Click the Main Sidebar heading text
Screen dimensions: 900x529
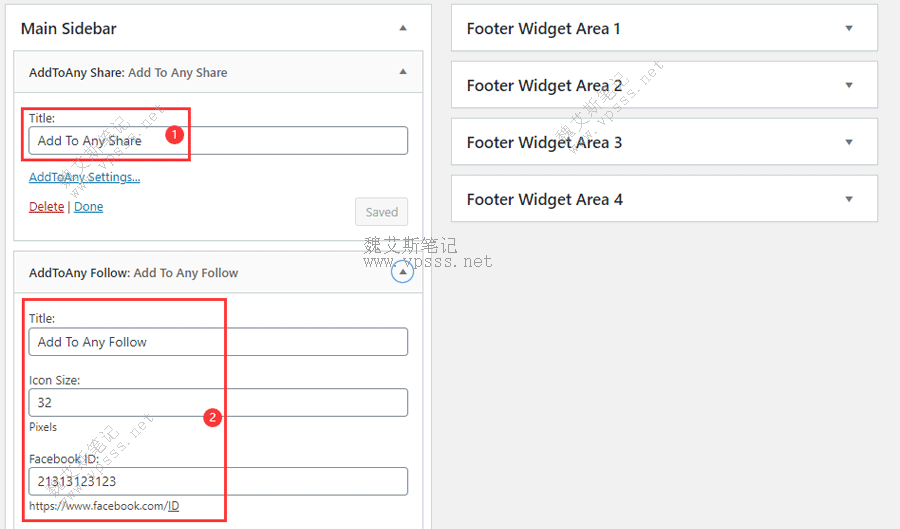(x=69, y=28)
